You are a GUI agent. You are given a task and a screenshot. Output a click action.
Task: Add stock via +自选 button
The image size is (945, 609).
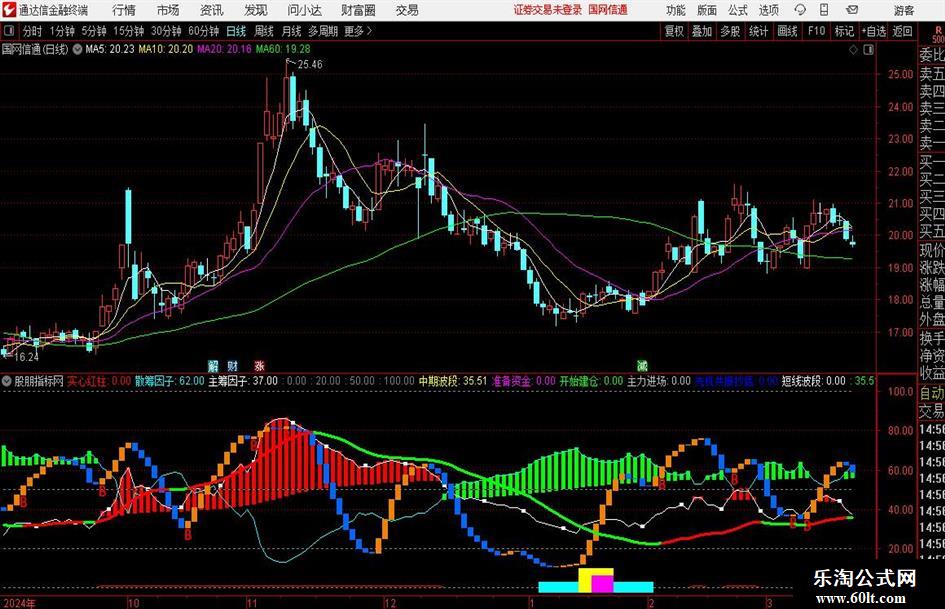(874, 31)
